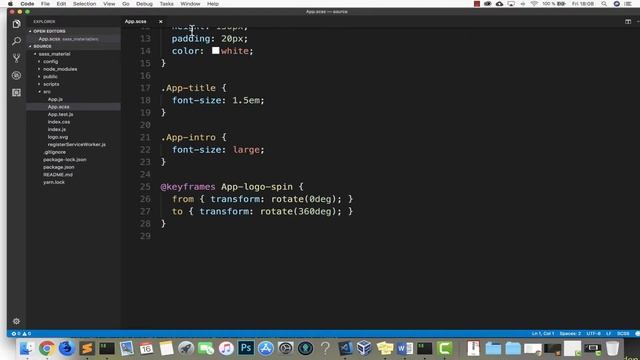640x360 pixels.
Task: Open the Trash in the dock
Action: (x=612, y=348)
